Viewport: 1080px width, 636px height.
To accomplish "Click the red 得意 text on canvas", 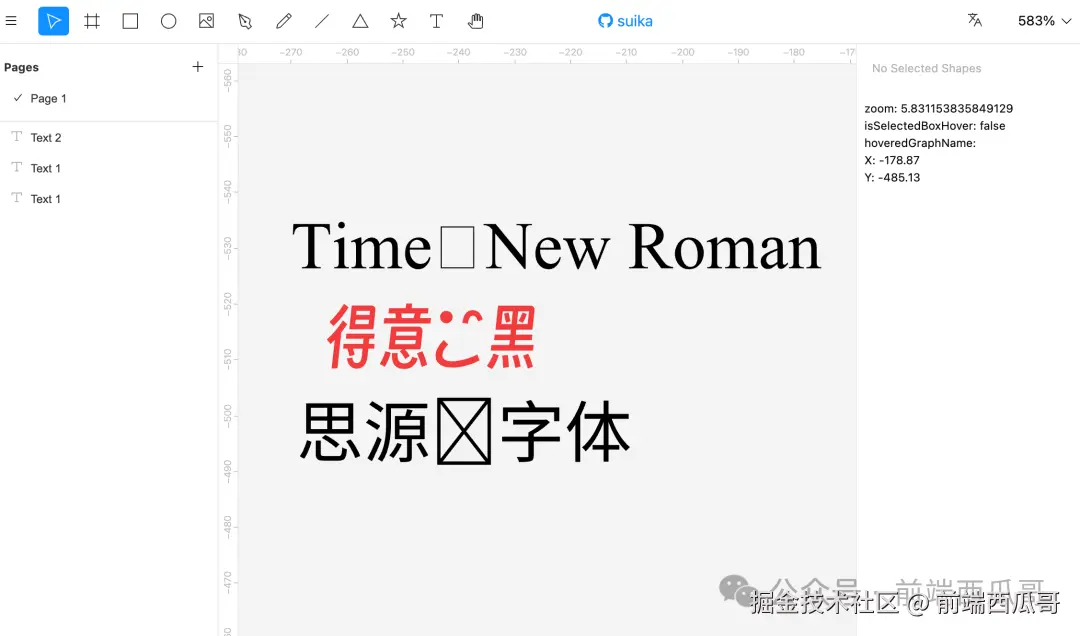I will point(431,336).
